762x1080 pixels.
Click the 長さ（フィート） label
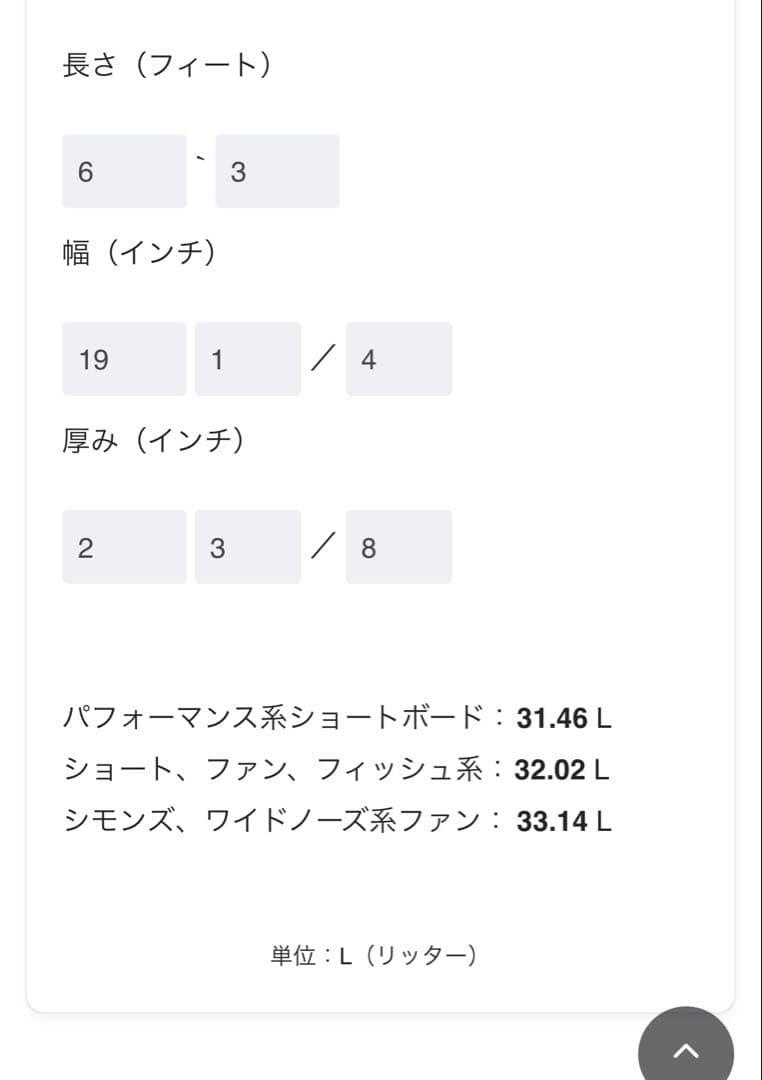pyautogui.click(x=167, y=66)
